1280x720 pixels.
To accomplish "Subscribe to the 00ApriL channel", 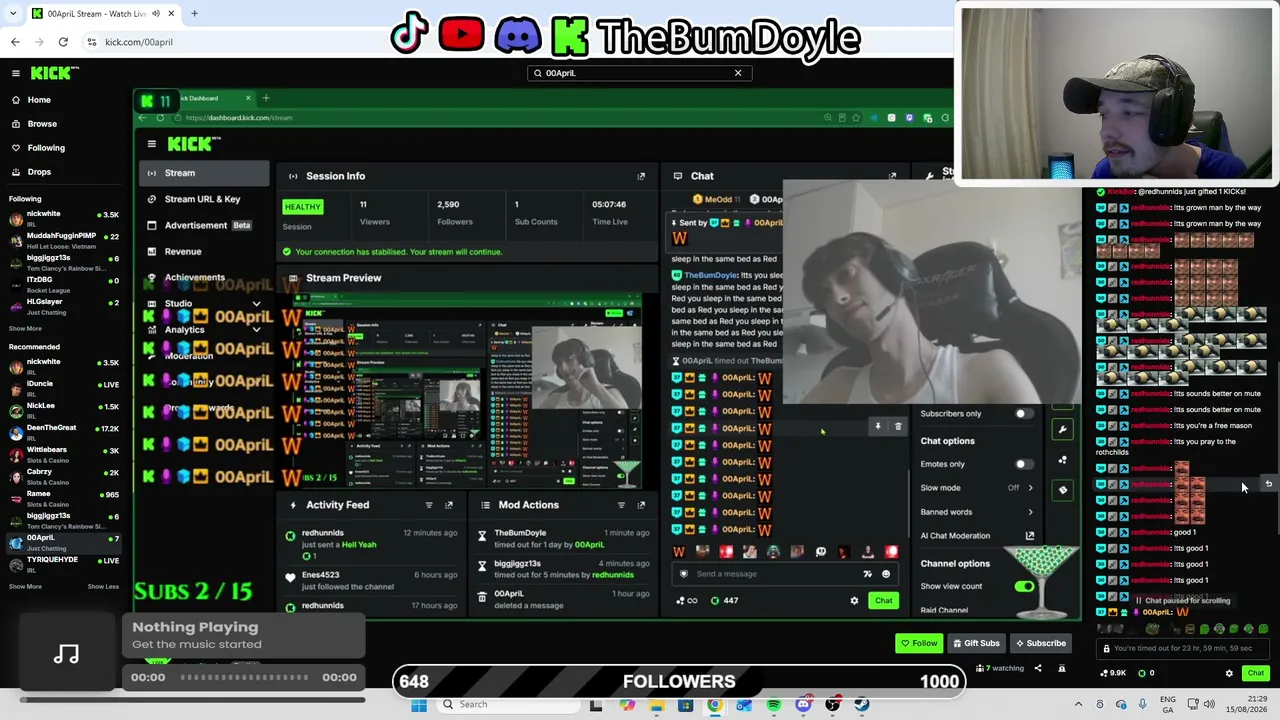I will 1040,643.
